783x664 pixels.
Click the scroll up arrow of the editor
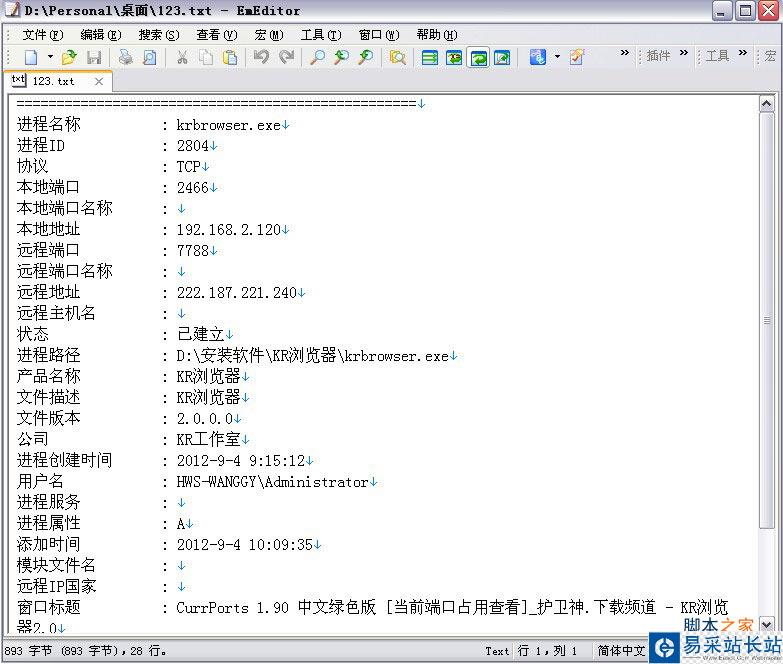767,104
